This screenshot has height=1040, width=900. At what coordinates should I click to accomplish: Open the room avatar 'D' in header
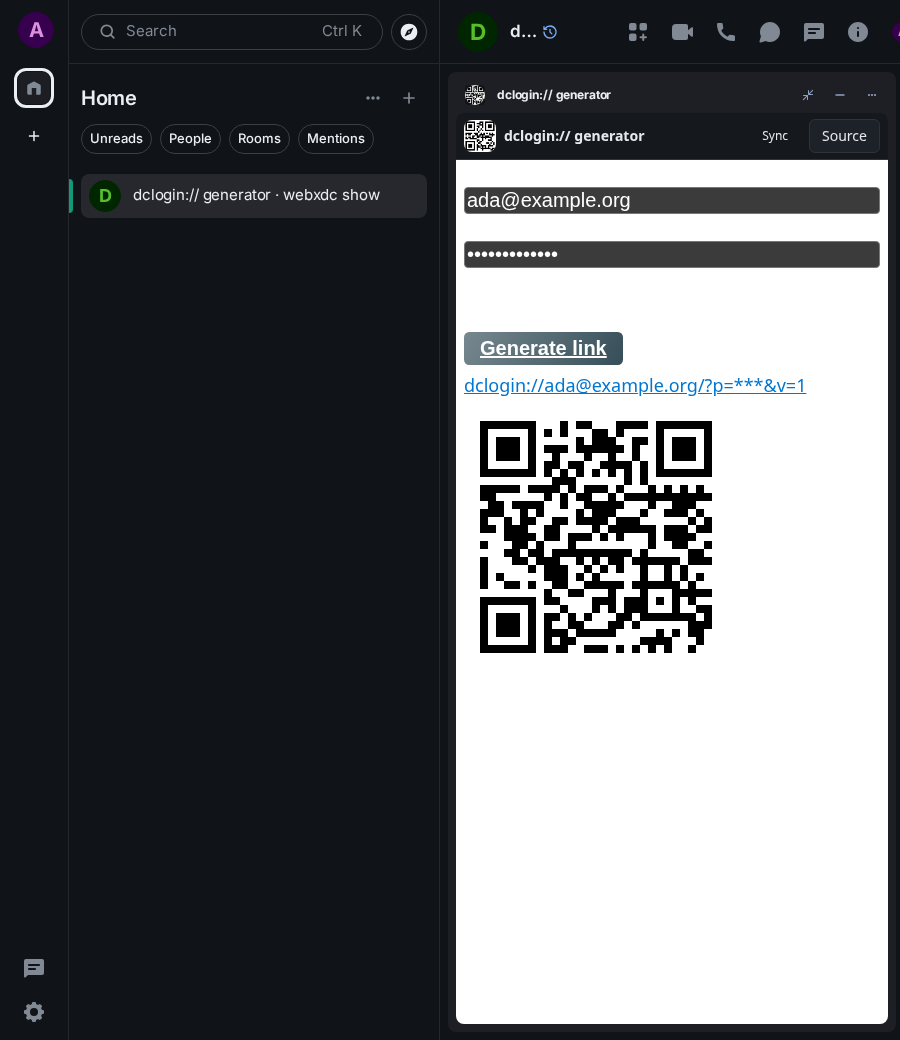click(478, 32)
